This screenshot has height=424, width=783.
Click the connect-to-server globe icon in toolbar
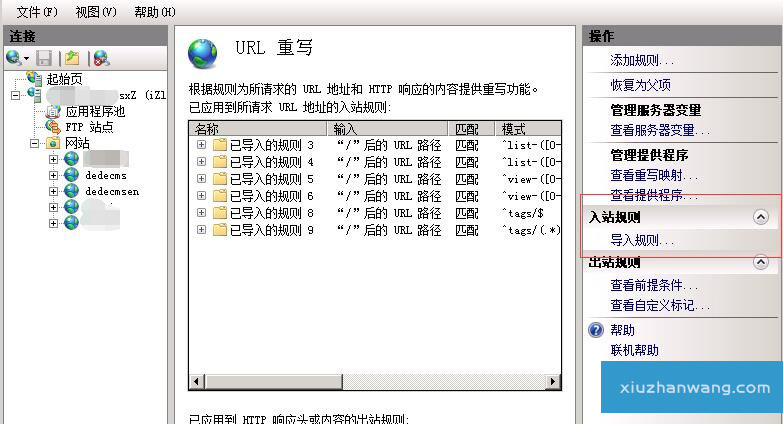pyautogui.click(x=14, y=58)
